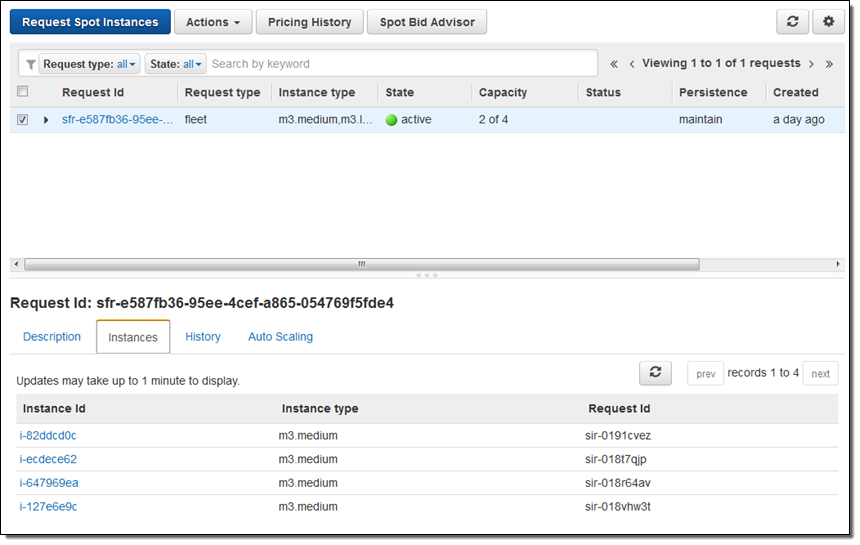Go to next page of requests
This screenshot has width=860, height=545.
(x=811, y=64)
